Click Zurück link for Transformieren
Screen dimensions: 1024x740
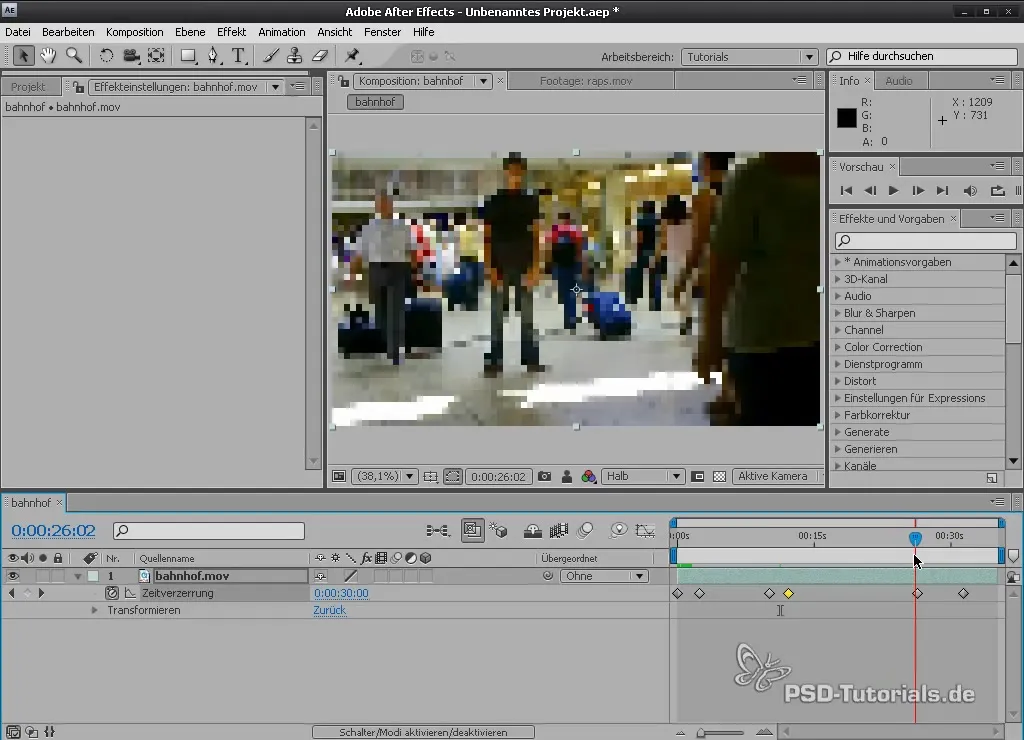tap(330, 610)
